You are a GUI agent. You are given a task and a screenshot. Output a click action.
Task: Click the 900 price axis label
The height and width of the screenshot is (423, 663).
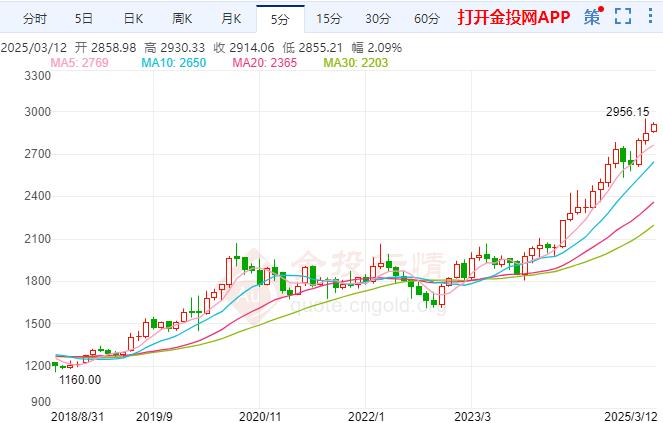41,401
